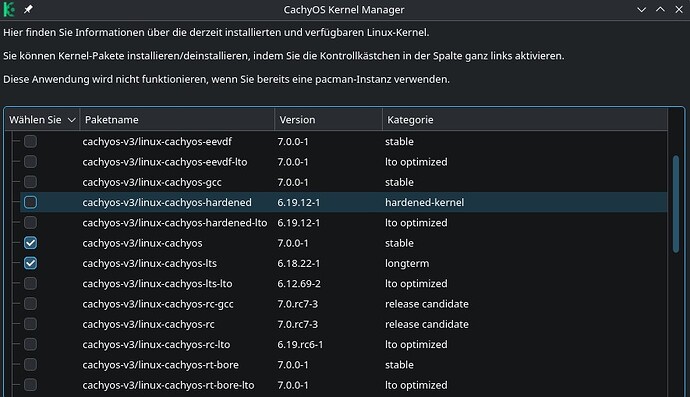Tick the checkbox for cachyos-v3/linux-cachyos-rc

30,324
